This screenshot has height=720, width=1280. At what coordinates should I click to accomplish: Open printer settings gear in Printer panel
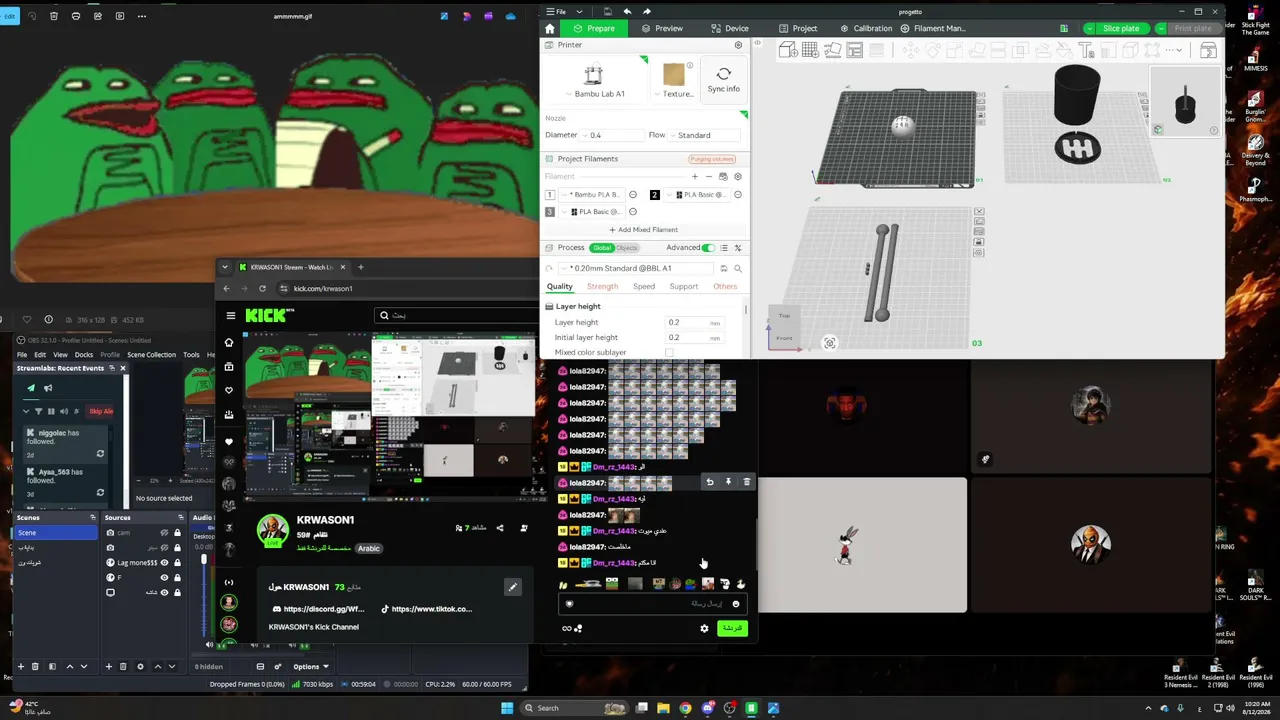coord(738,45)
